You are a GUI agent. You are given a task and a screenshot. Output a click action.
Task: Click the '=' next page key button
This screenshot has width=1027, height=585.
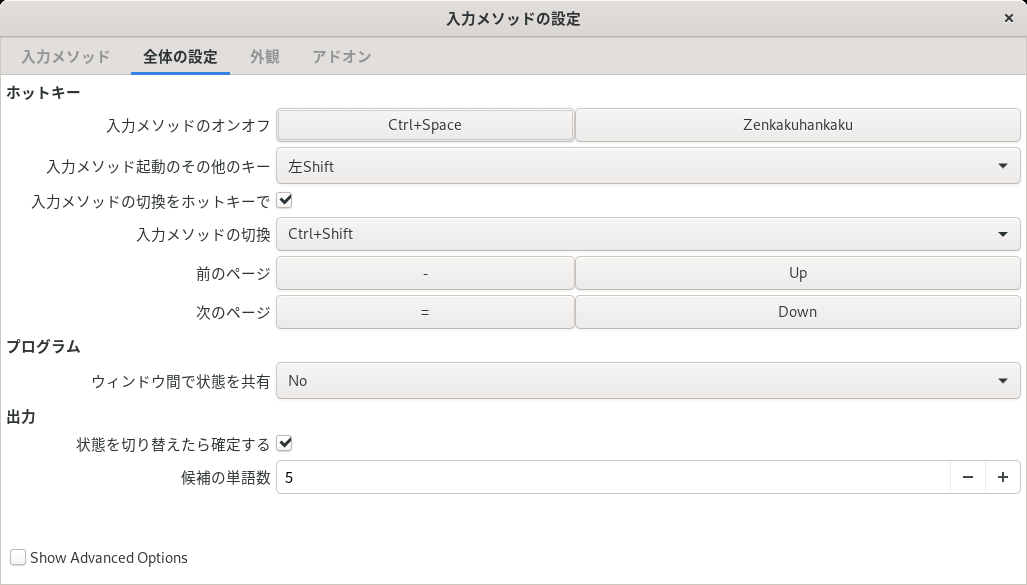425,312
